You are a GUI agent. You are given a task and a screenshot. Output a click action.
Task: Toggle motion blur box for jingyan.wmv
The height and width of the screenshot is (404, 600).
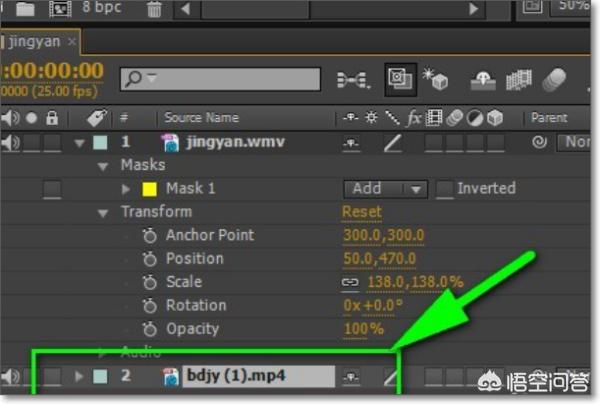(x=454, y=143)
